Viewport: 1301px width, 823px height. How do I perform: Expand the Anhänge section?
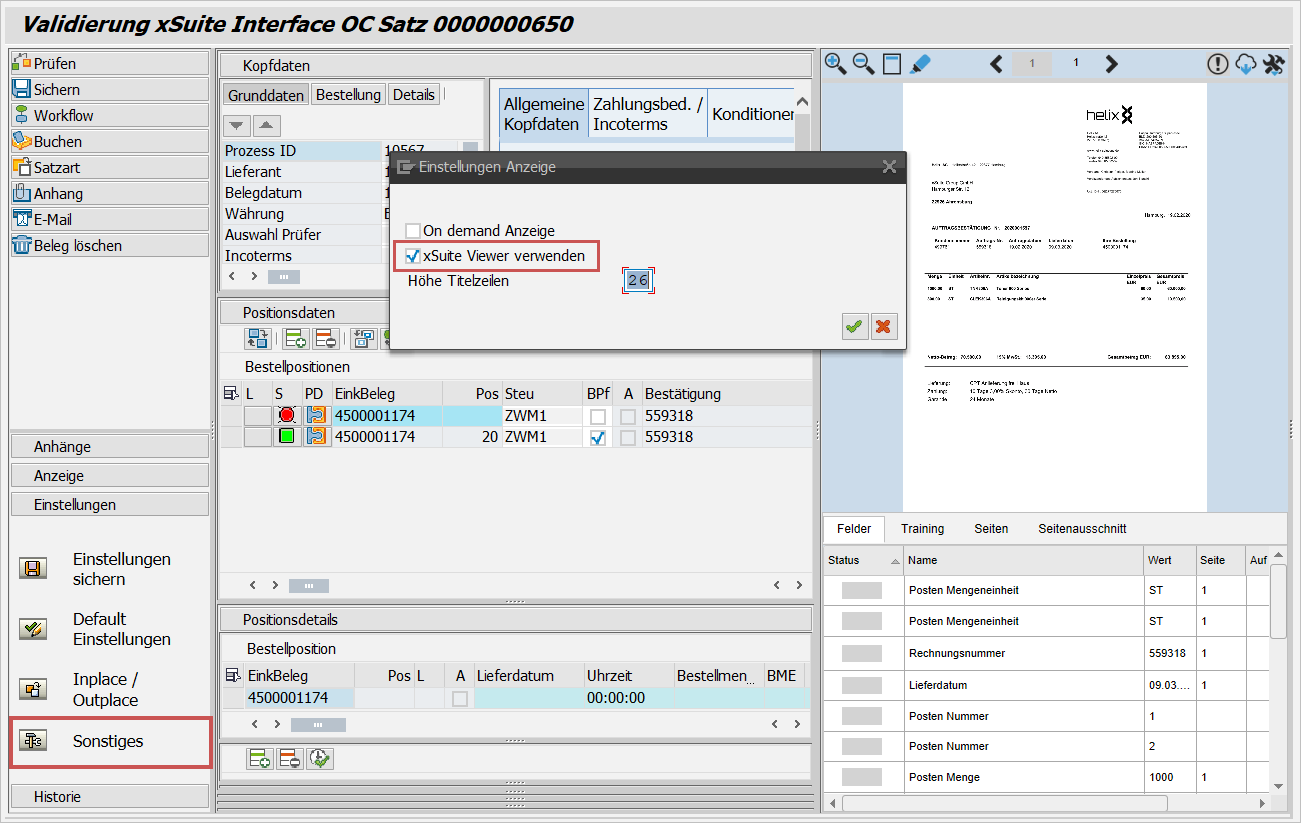point(110,447)
